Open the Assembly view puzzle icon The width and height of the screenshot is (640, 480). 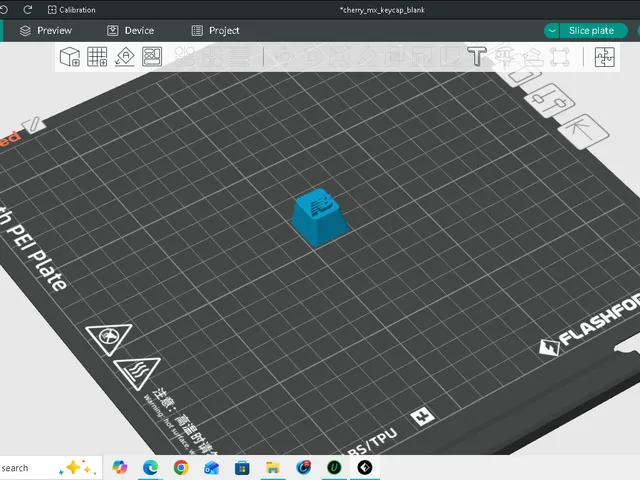604,57
